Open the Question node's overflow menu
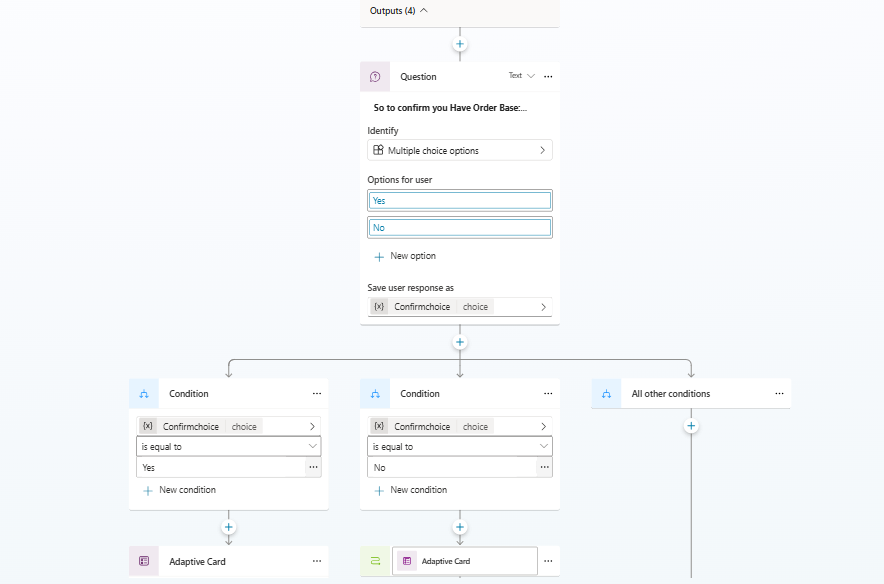Screen dimensions: 884x584 tap(548, 76)
